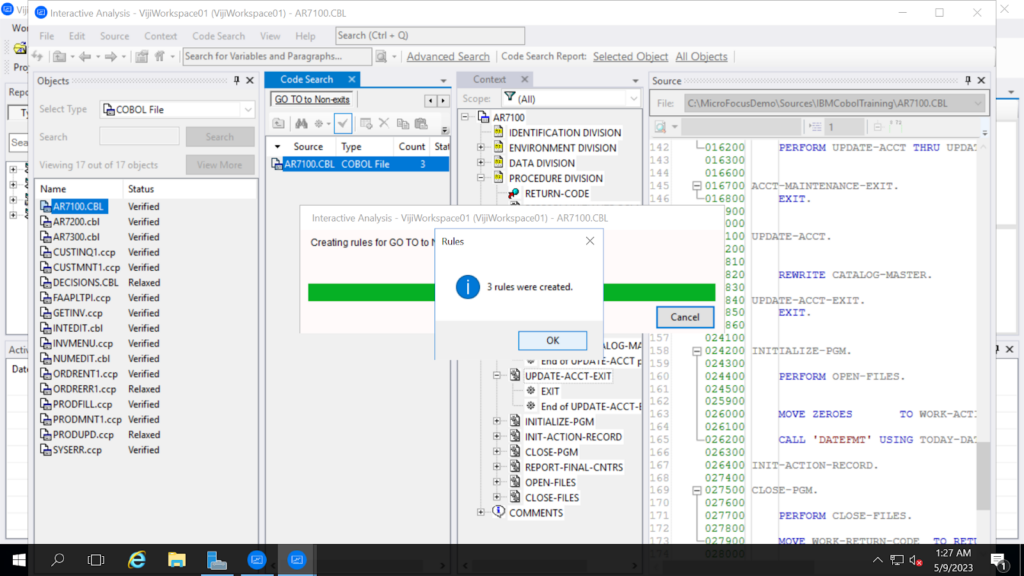The height and width of the screenshot is (576, 1024).
Task: Pin the Source panel
Action: click(968, 80)
